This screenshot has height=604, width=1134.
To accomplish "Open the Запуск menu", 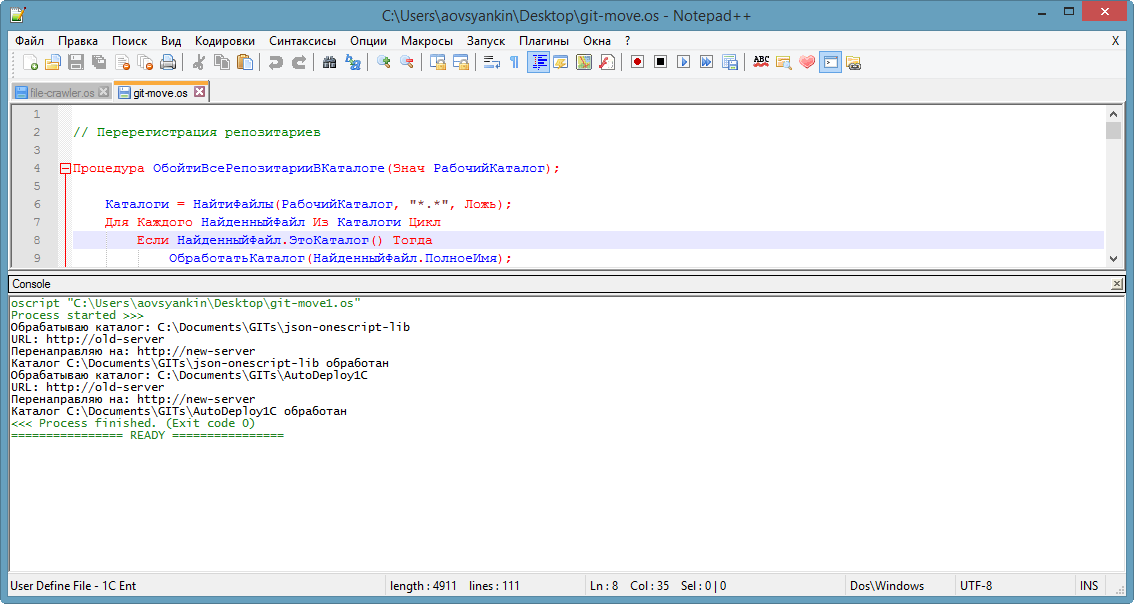I will [486, 41].
